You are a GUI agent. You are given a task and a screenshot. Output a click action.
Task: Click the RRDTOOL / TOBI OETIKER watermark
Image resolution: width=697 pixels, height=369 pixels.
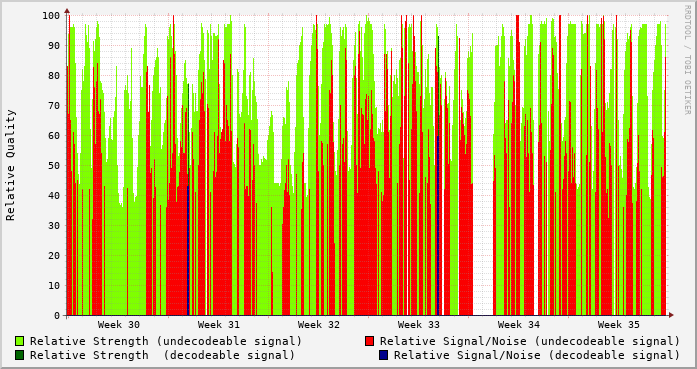coord(687,60)
